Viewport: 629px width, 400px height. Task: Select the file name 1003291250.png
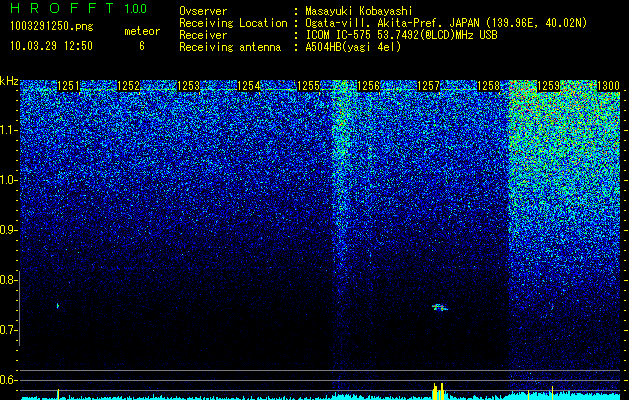[52, 27]
